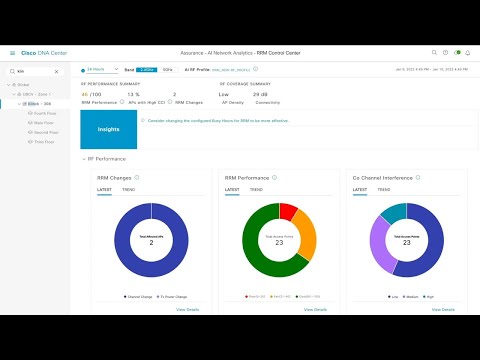This screenshot has width=480, height=360.
Task: Select UBCV - Zone 1 site
Action: tap(37, 94)
